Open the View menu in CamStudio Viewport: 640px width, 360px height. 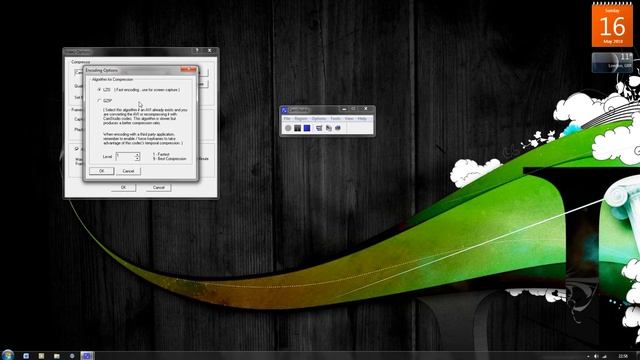pyautogui.click(x=349, y=119)
